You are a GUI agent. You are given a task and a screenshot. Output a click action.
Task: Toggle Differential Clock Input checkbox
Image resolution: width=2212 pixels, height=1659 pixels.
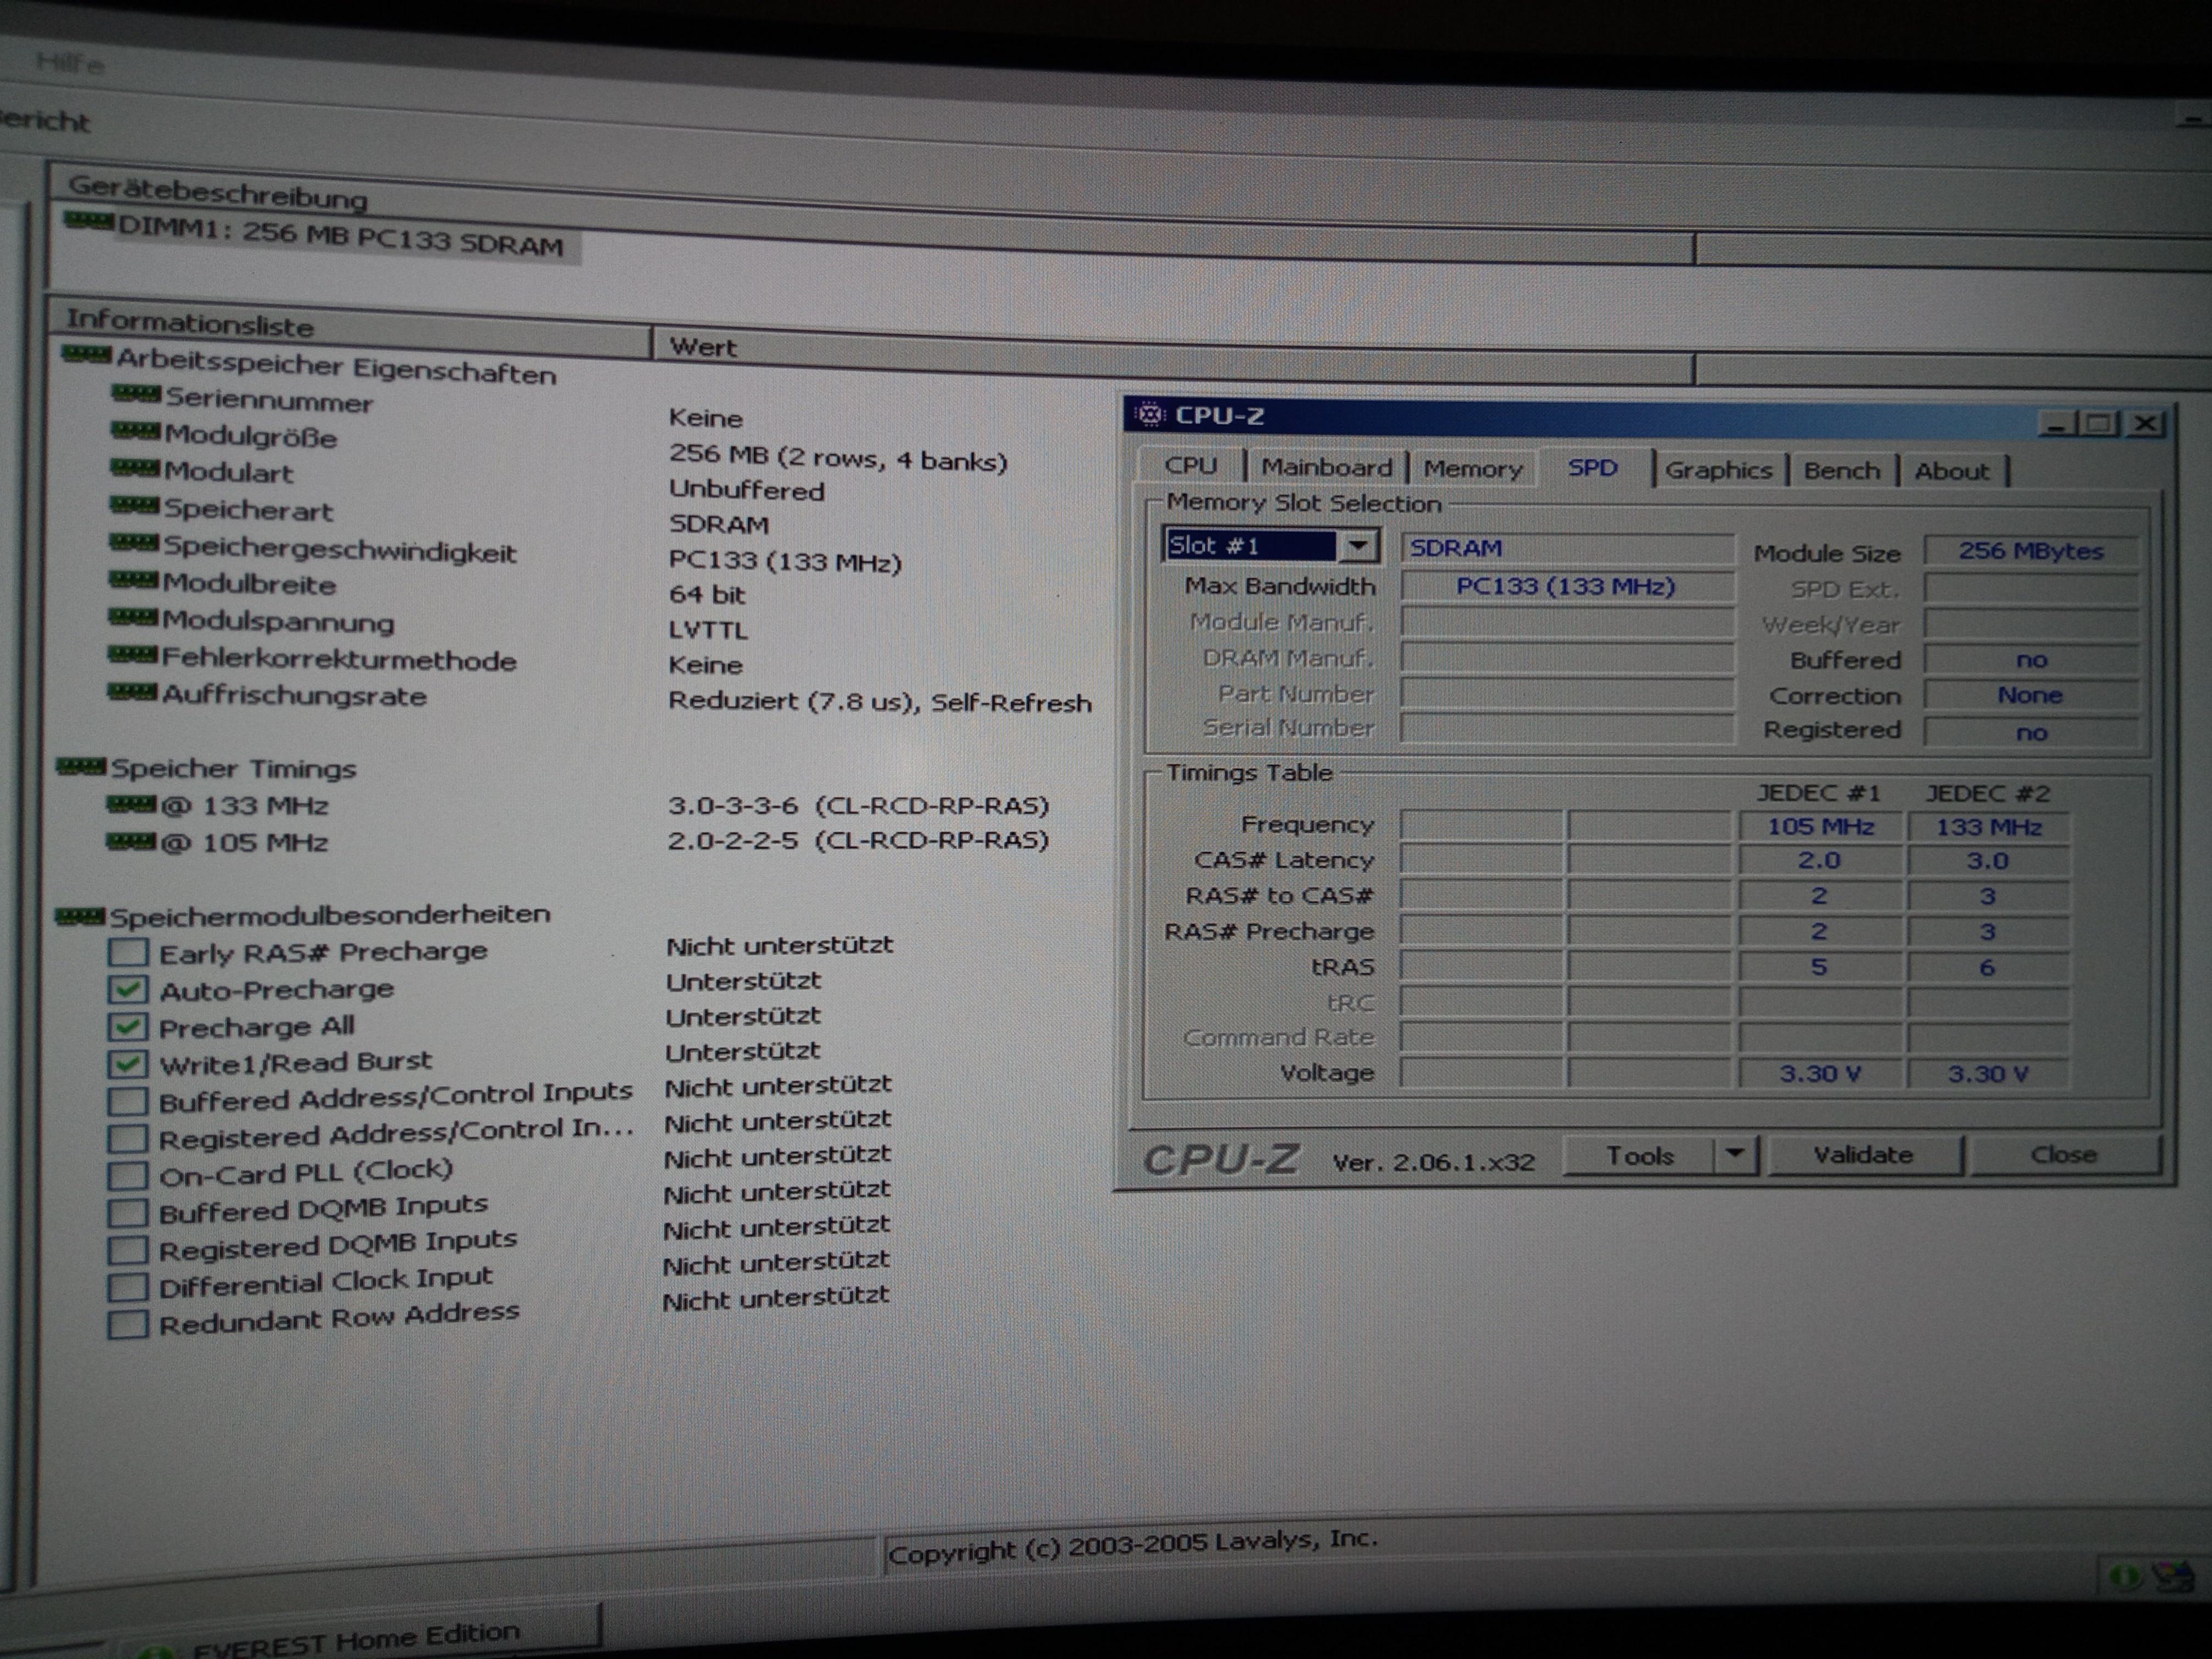click(128, 1288)
